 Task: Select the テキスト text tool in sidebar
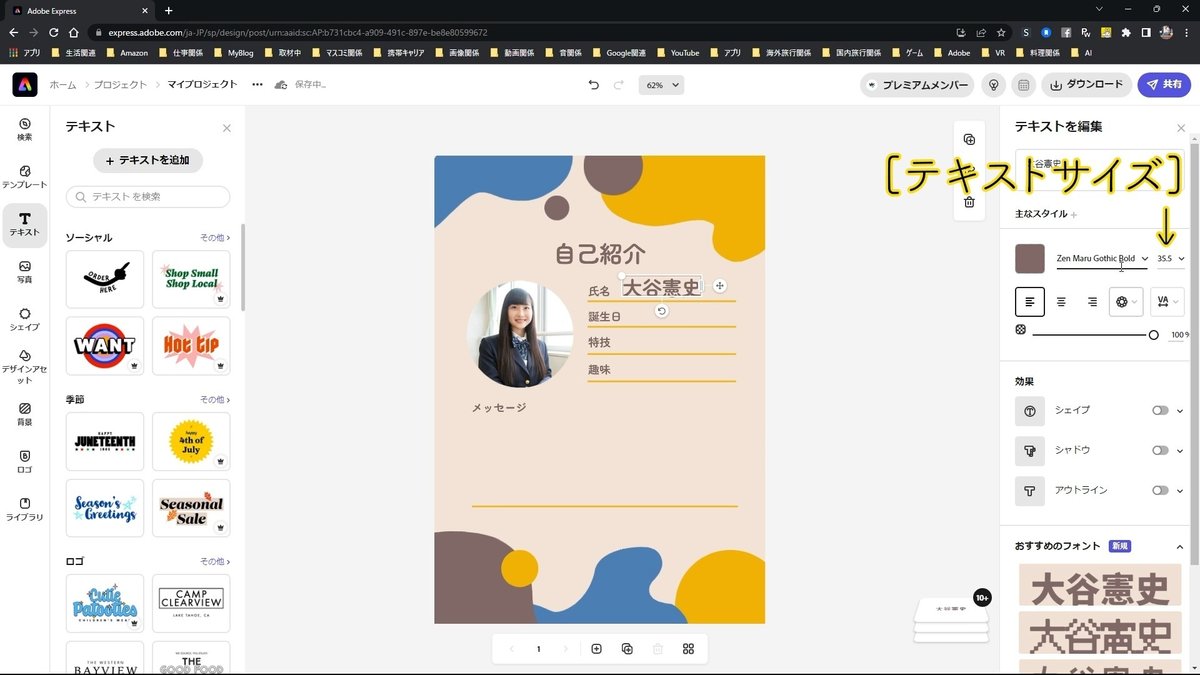(24, 224)
